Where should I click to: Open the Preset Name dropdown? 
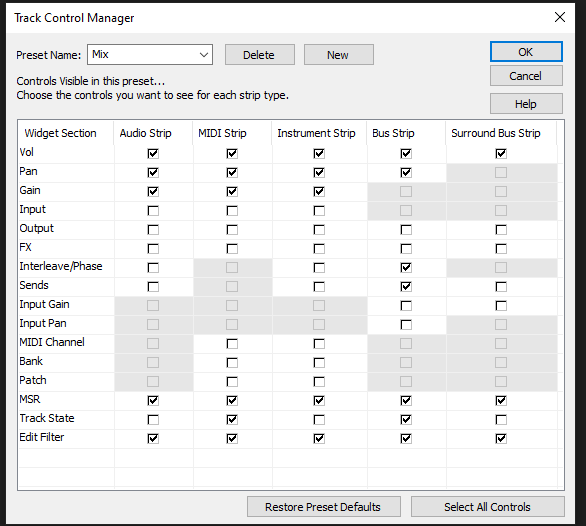coord(150,55)
